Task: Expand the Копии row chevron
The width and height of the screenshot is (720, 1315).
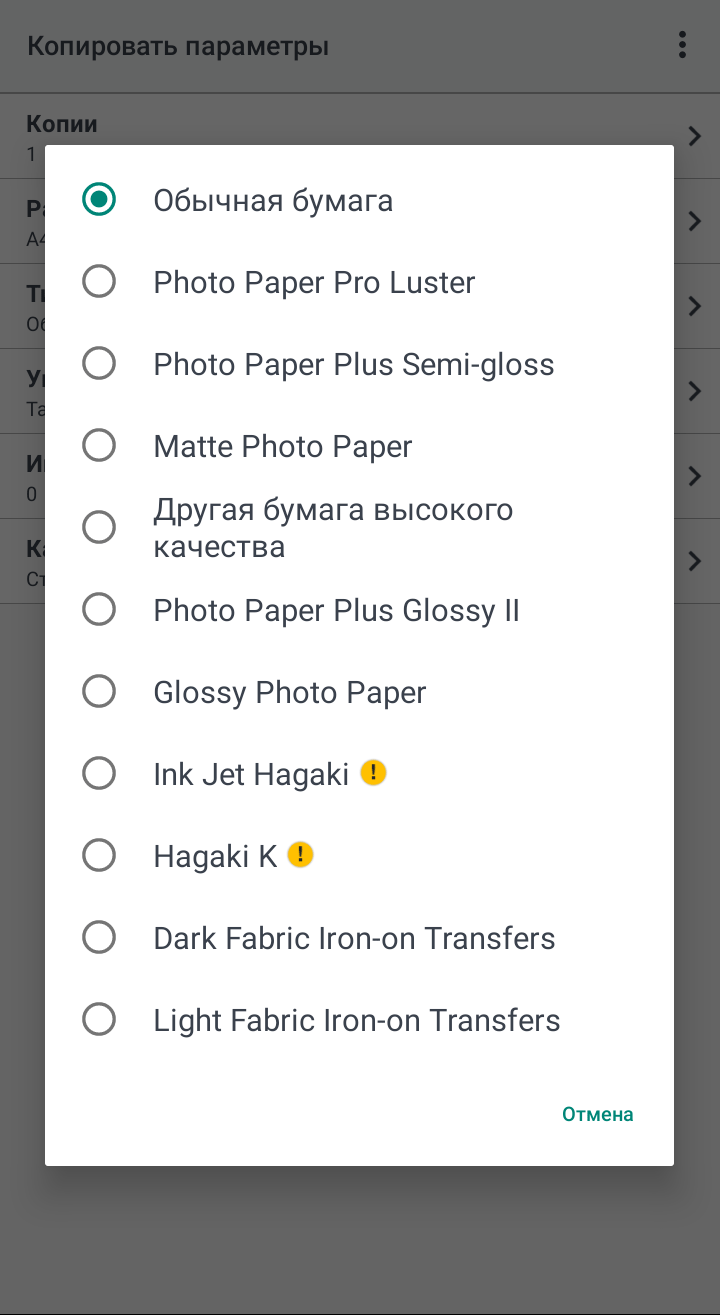Action: 696,136
